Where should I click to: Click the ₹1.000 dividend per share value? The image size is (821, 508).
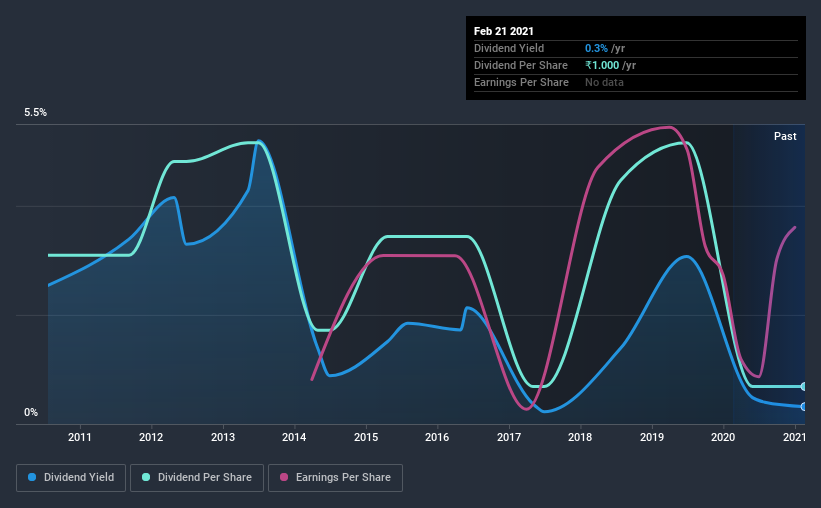point(602,65)
